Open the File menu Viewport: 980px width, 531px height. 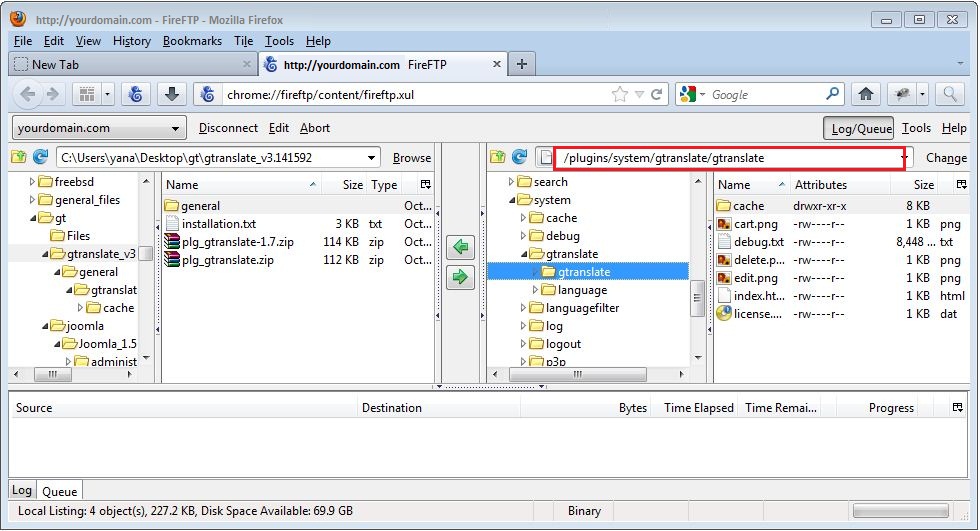click(x=22, y=41)
